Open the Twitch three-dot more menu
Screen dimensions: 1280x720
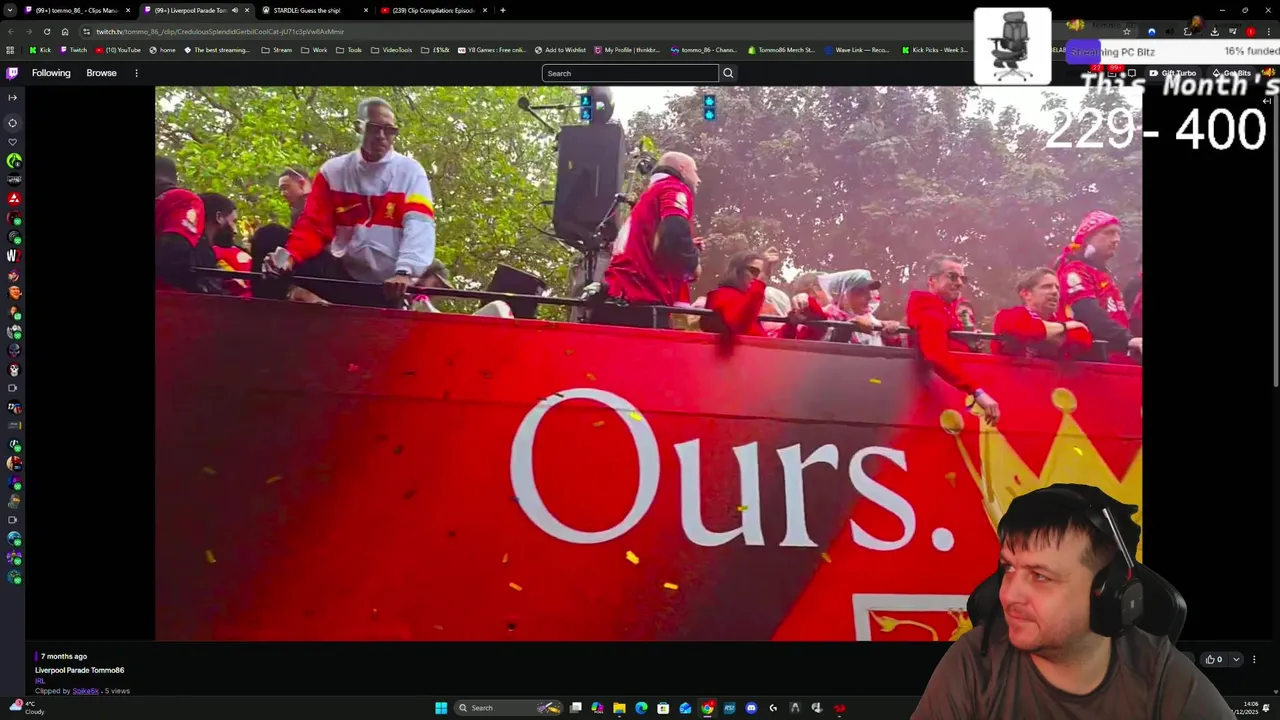(x=136, y=73)
